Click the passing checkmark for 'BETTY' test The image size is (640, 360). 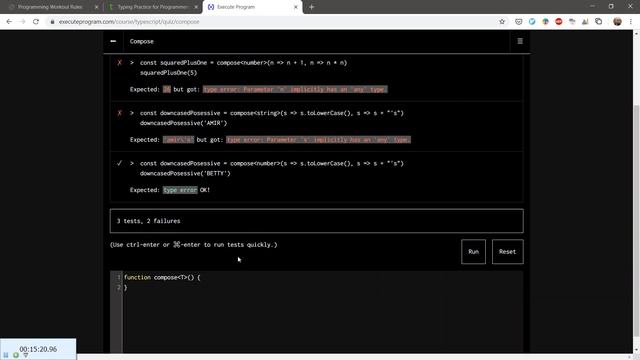pyautogui.click(x=119, y=163)
